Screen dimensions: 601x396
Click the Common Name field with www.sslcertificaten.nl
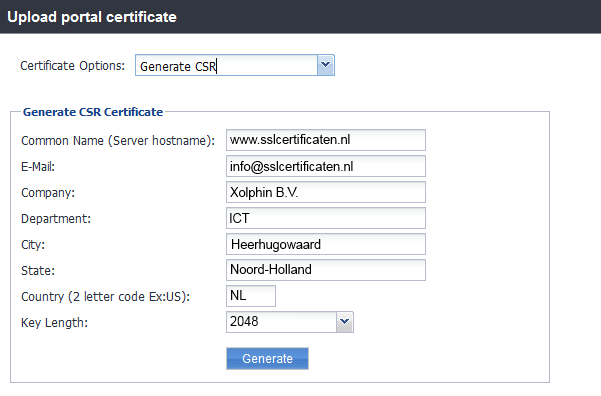(326, 140)
